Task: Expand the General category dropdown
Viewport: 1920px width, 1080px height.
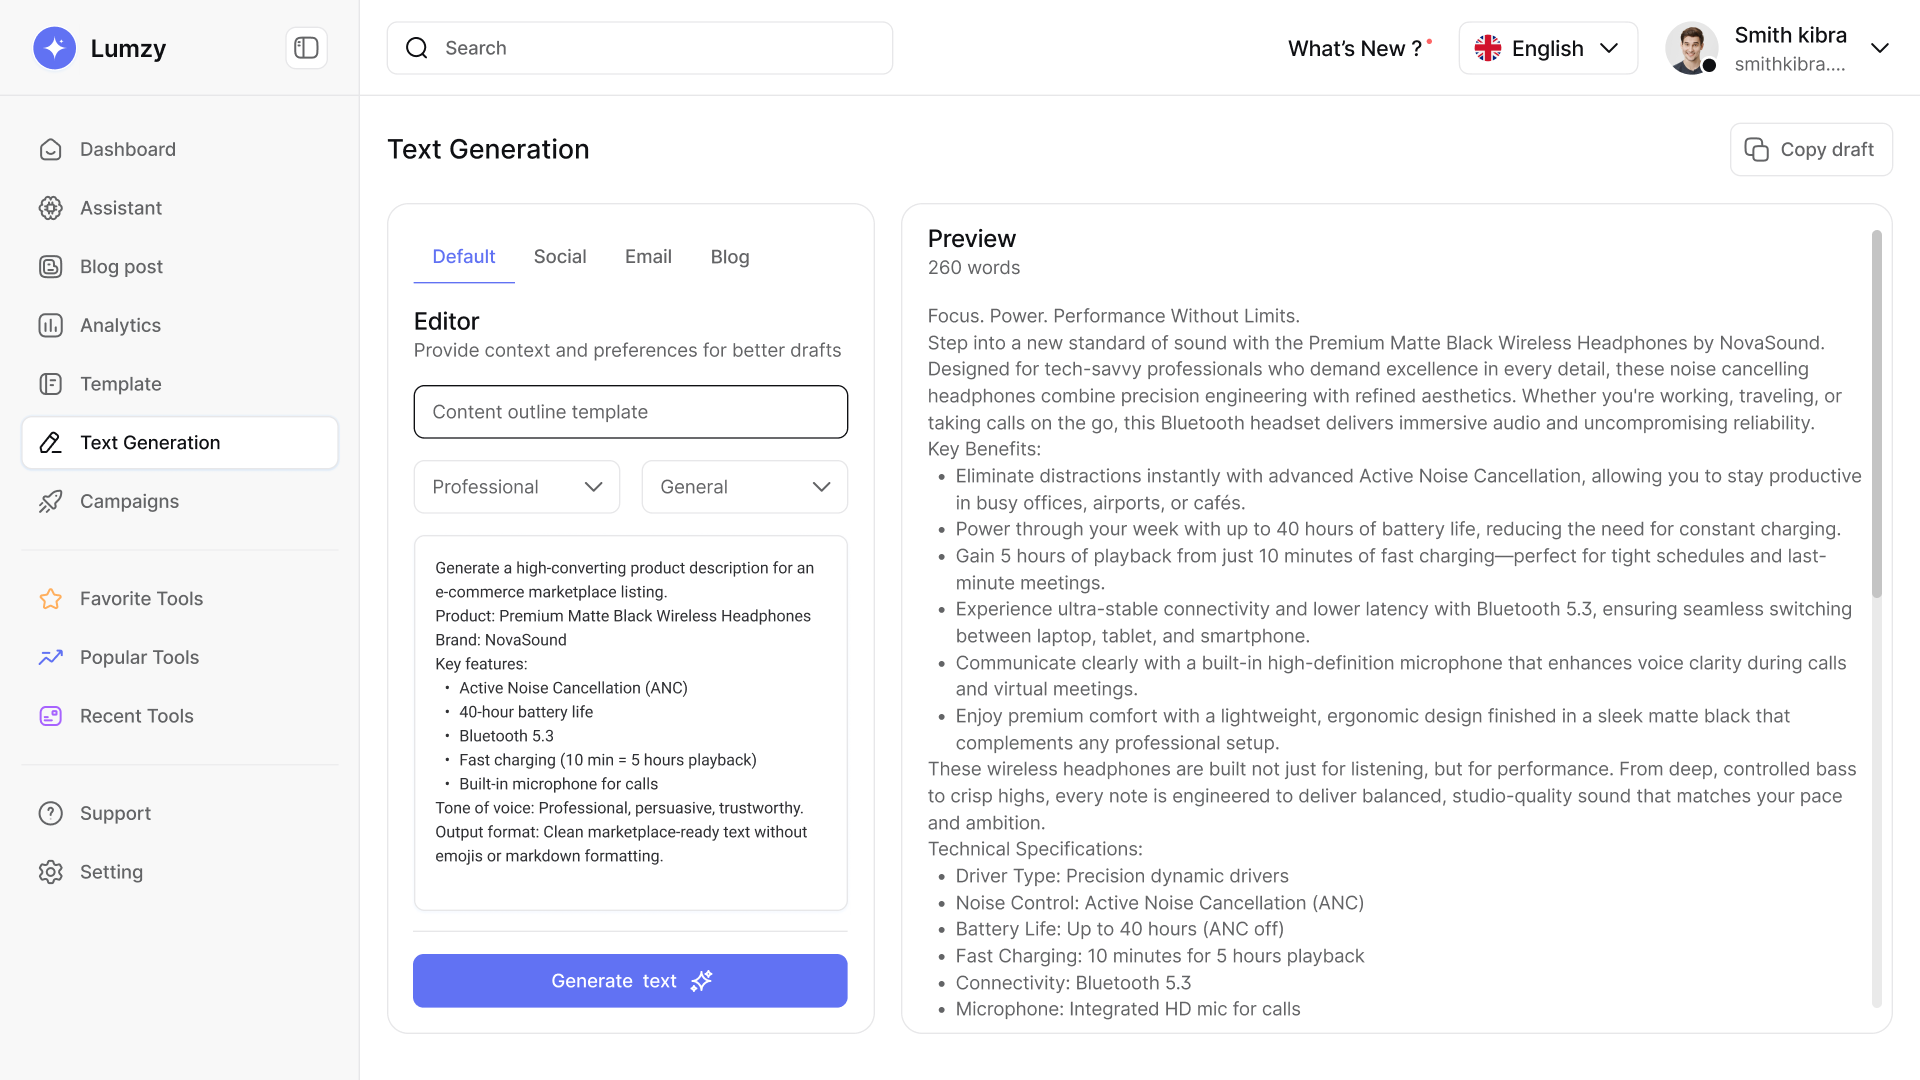Action: pyautogui.click(x=744, y=487)
